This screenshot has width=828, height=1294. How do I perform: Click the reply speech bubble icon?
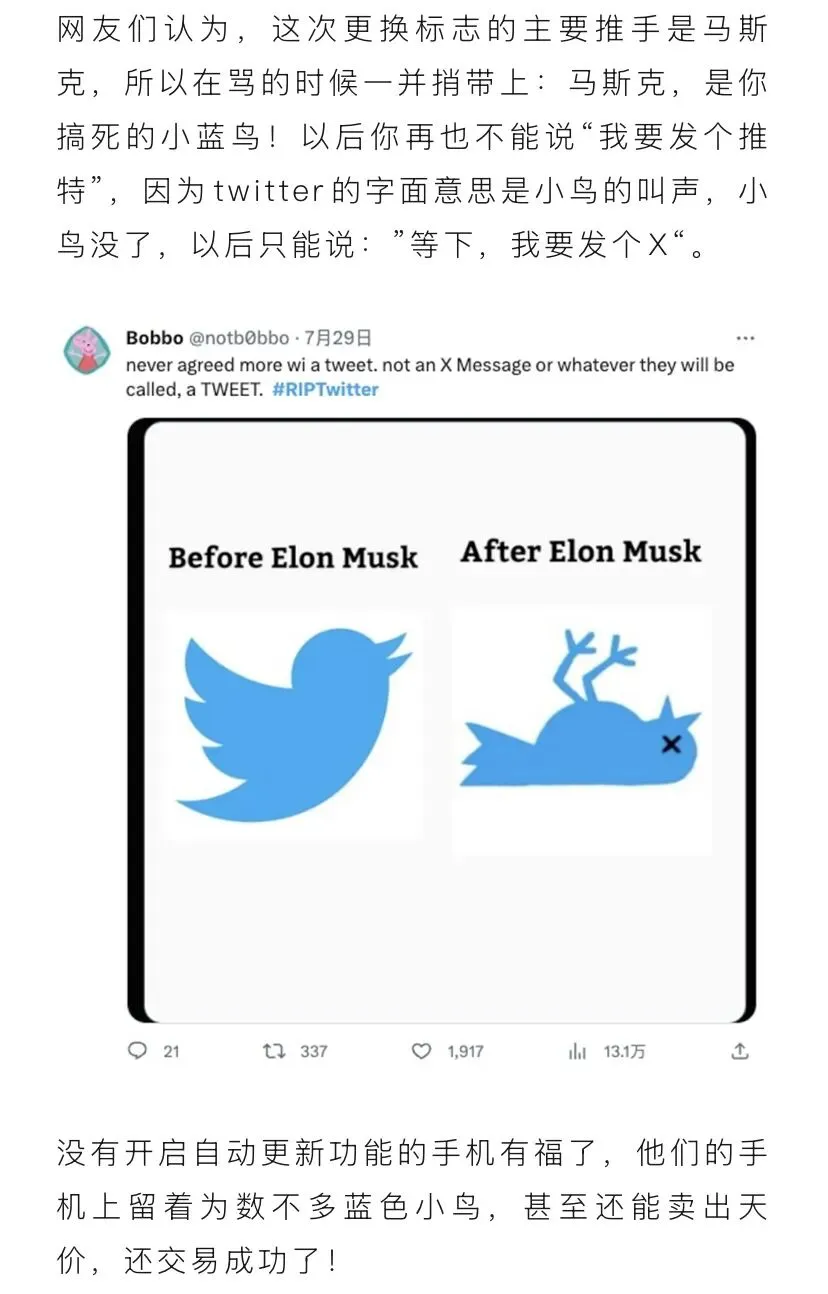pyautogui.click(x=138, y=1051)
